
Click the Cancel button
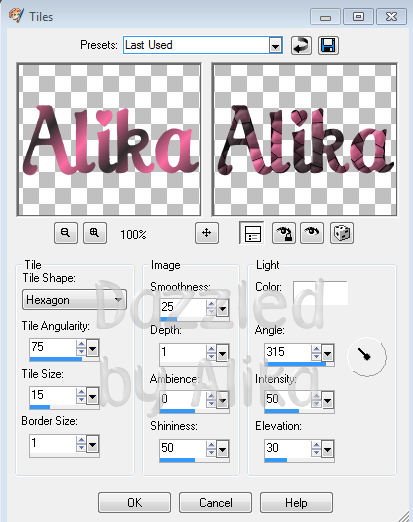click(215, 502)
